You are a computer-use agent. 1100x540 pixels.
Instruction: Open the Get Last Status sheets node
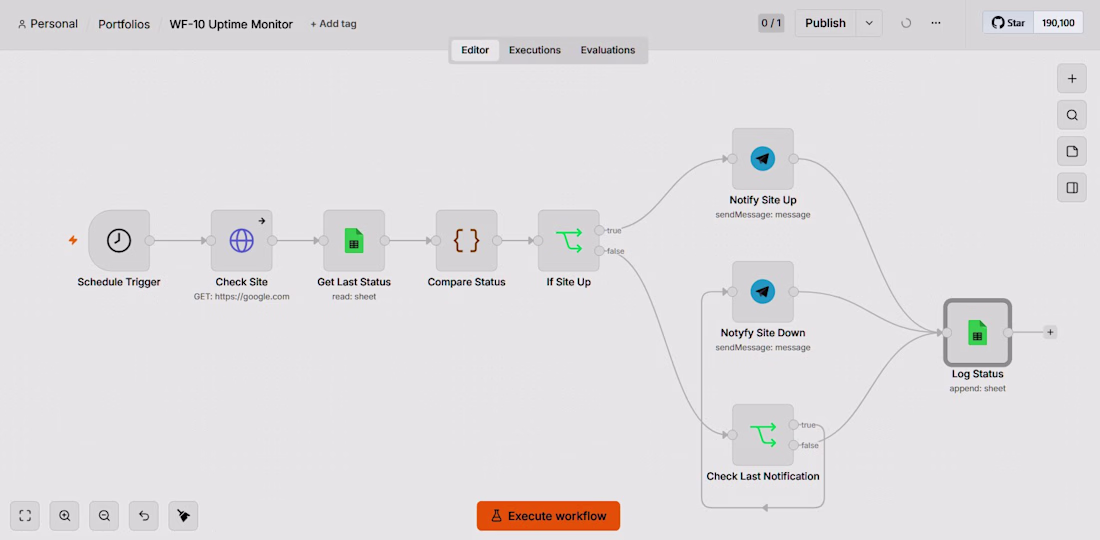[354, 241]
